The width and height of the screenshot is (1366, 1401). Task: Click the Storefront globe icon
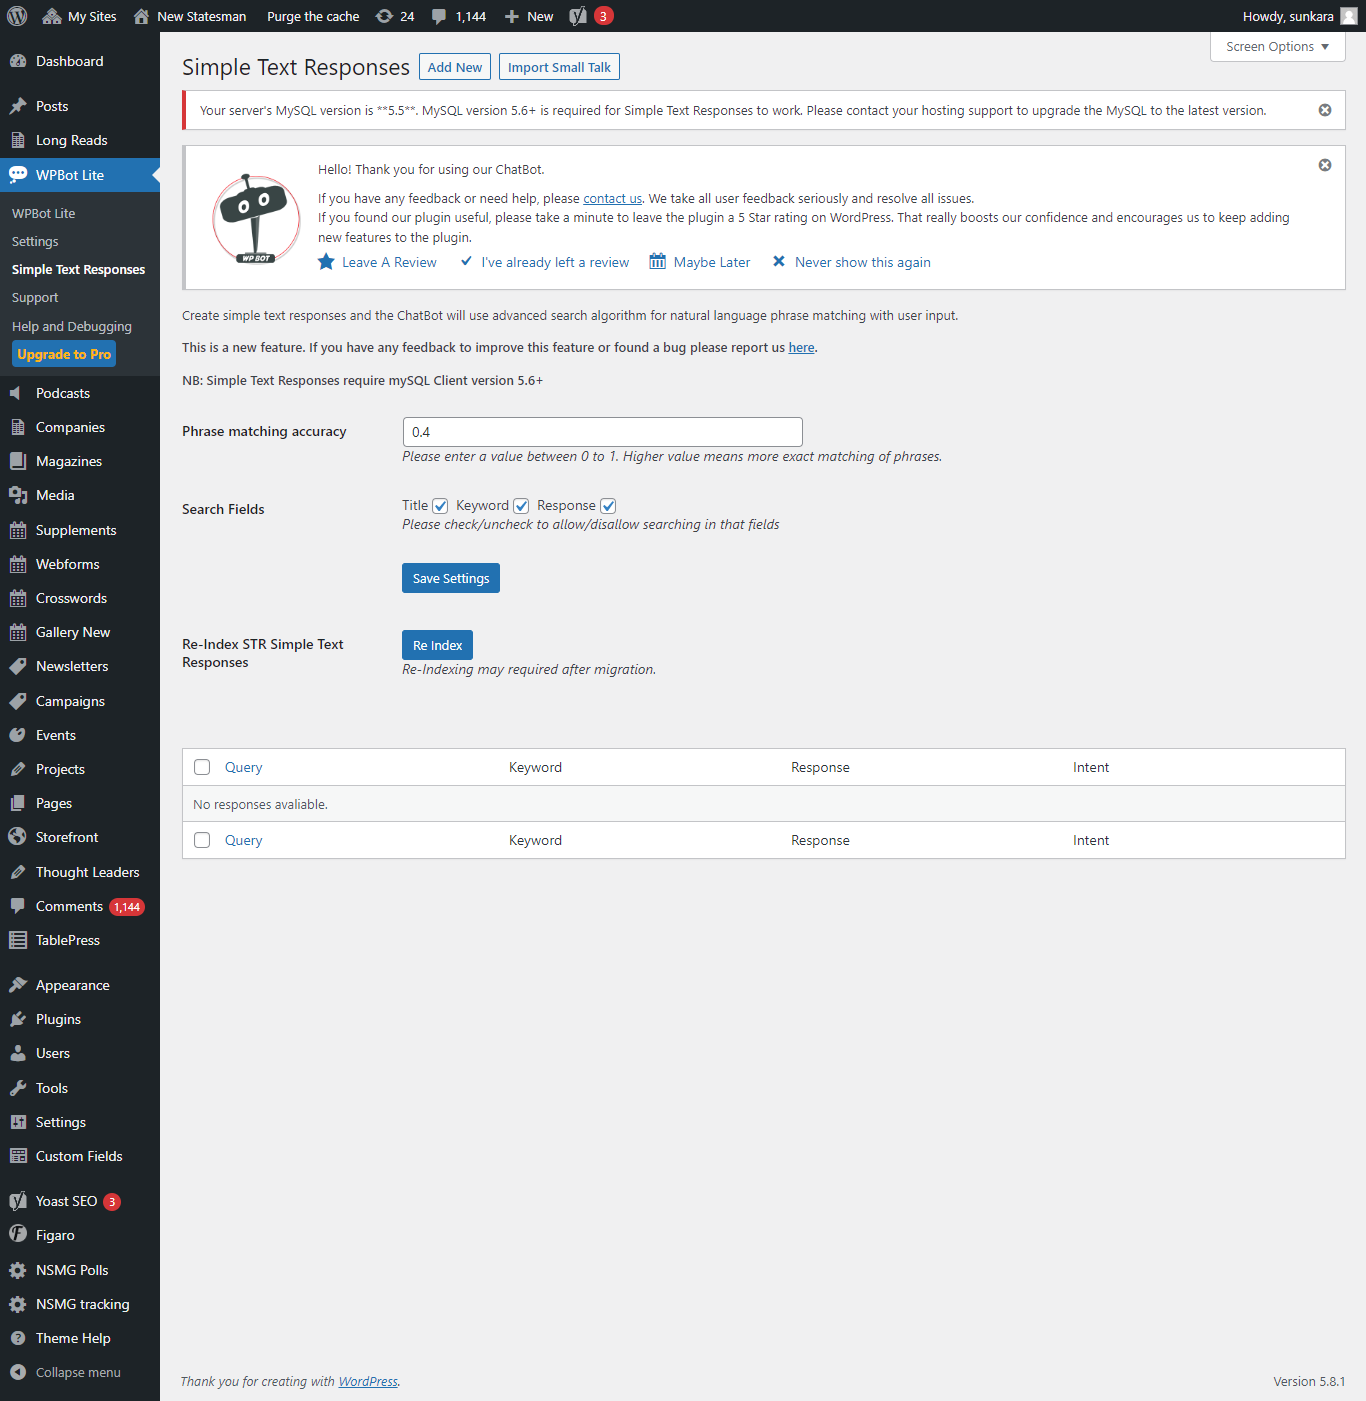coord(18,837)
